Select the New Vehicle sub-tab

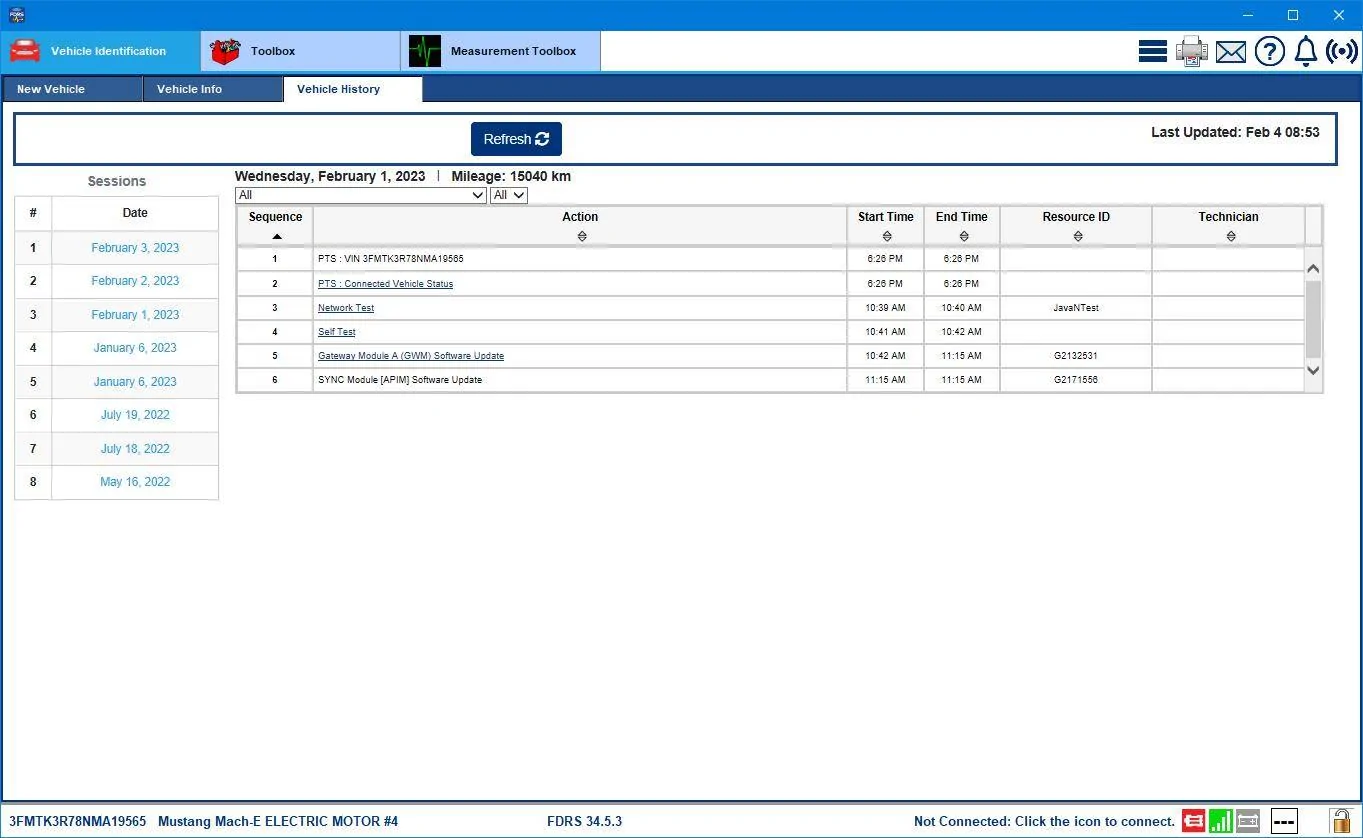[72, 89]
